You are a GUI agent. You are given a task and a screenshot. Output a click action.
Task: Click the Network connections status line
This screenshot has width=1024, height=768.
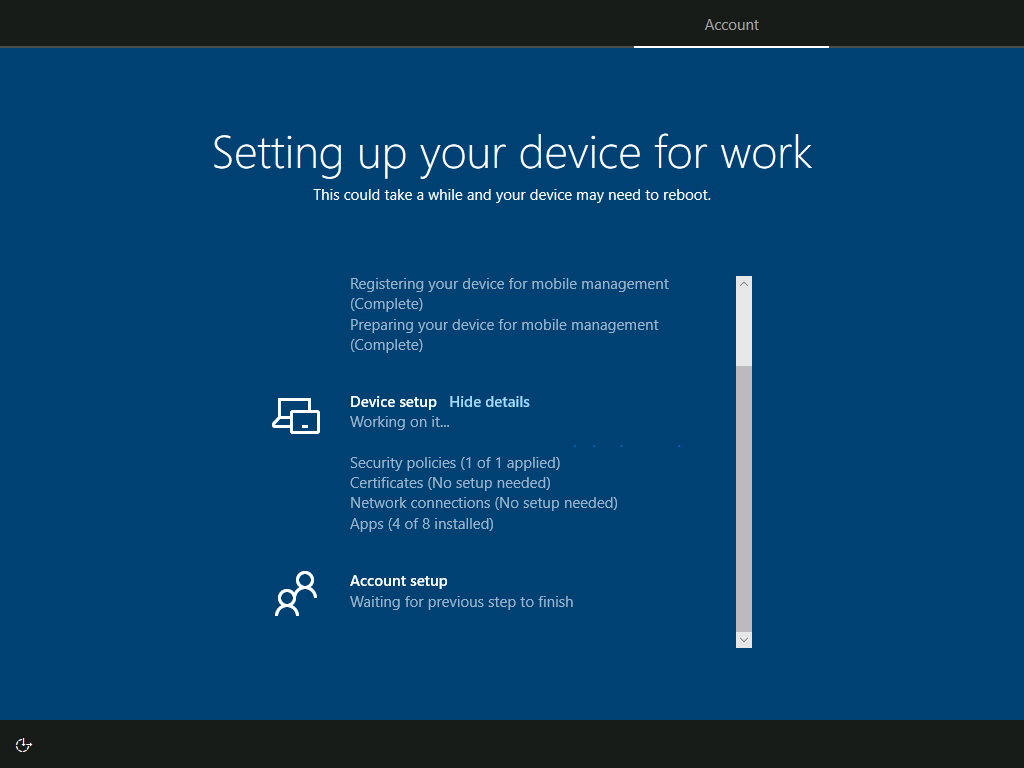(x=483, y=503)
